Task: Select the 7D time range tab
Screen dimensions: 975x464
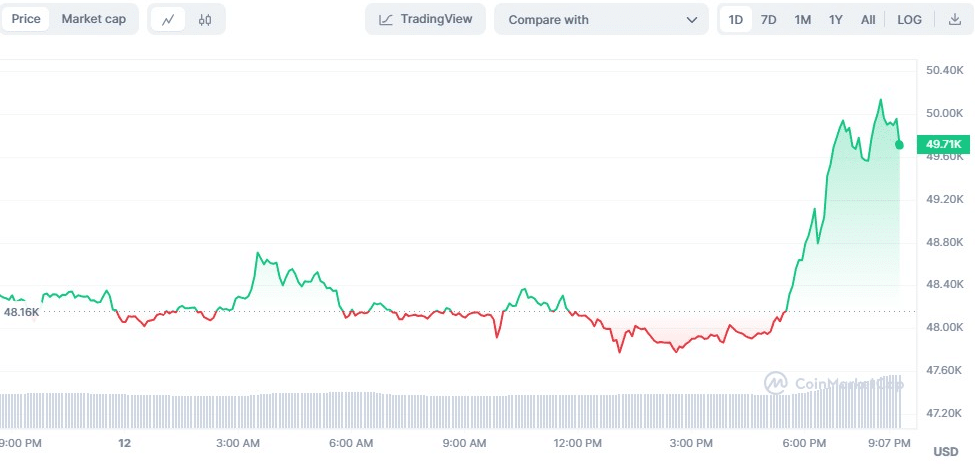Action: [x=768, y=19]
